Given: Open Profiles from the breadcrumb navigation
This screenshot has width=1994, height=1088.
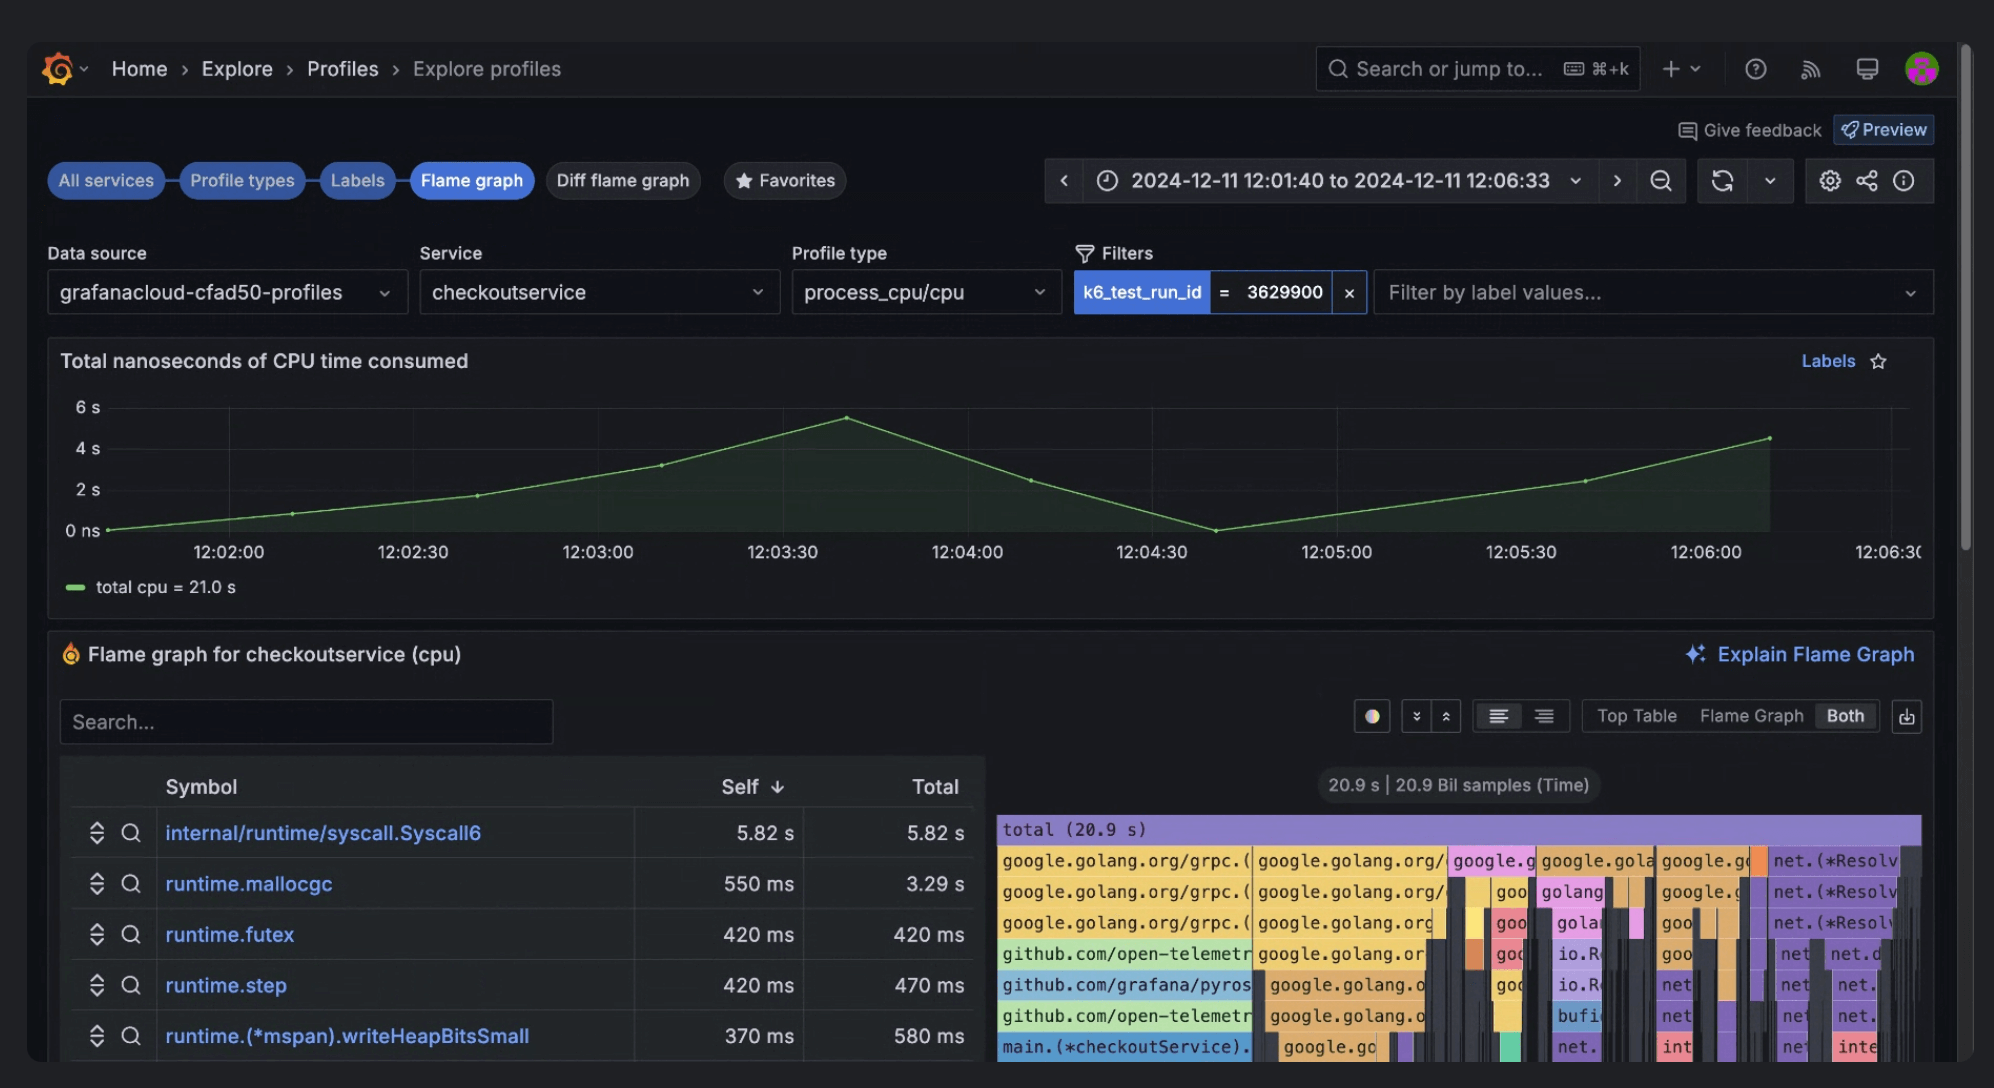Looking at the screenshot, I should click(343, 68).
